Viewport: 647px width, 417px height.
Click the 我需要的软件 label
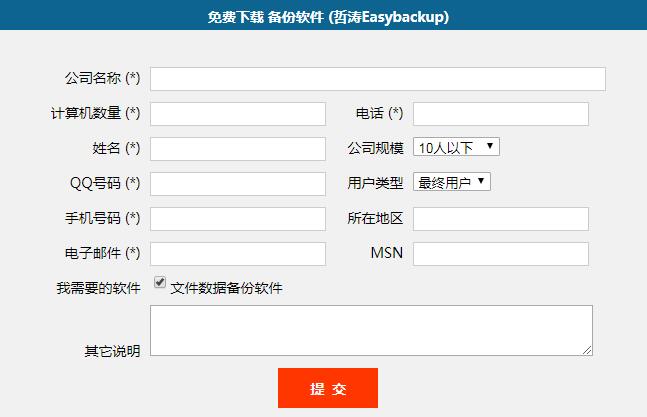[x=98, y=288]
